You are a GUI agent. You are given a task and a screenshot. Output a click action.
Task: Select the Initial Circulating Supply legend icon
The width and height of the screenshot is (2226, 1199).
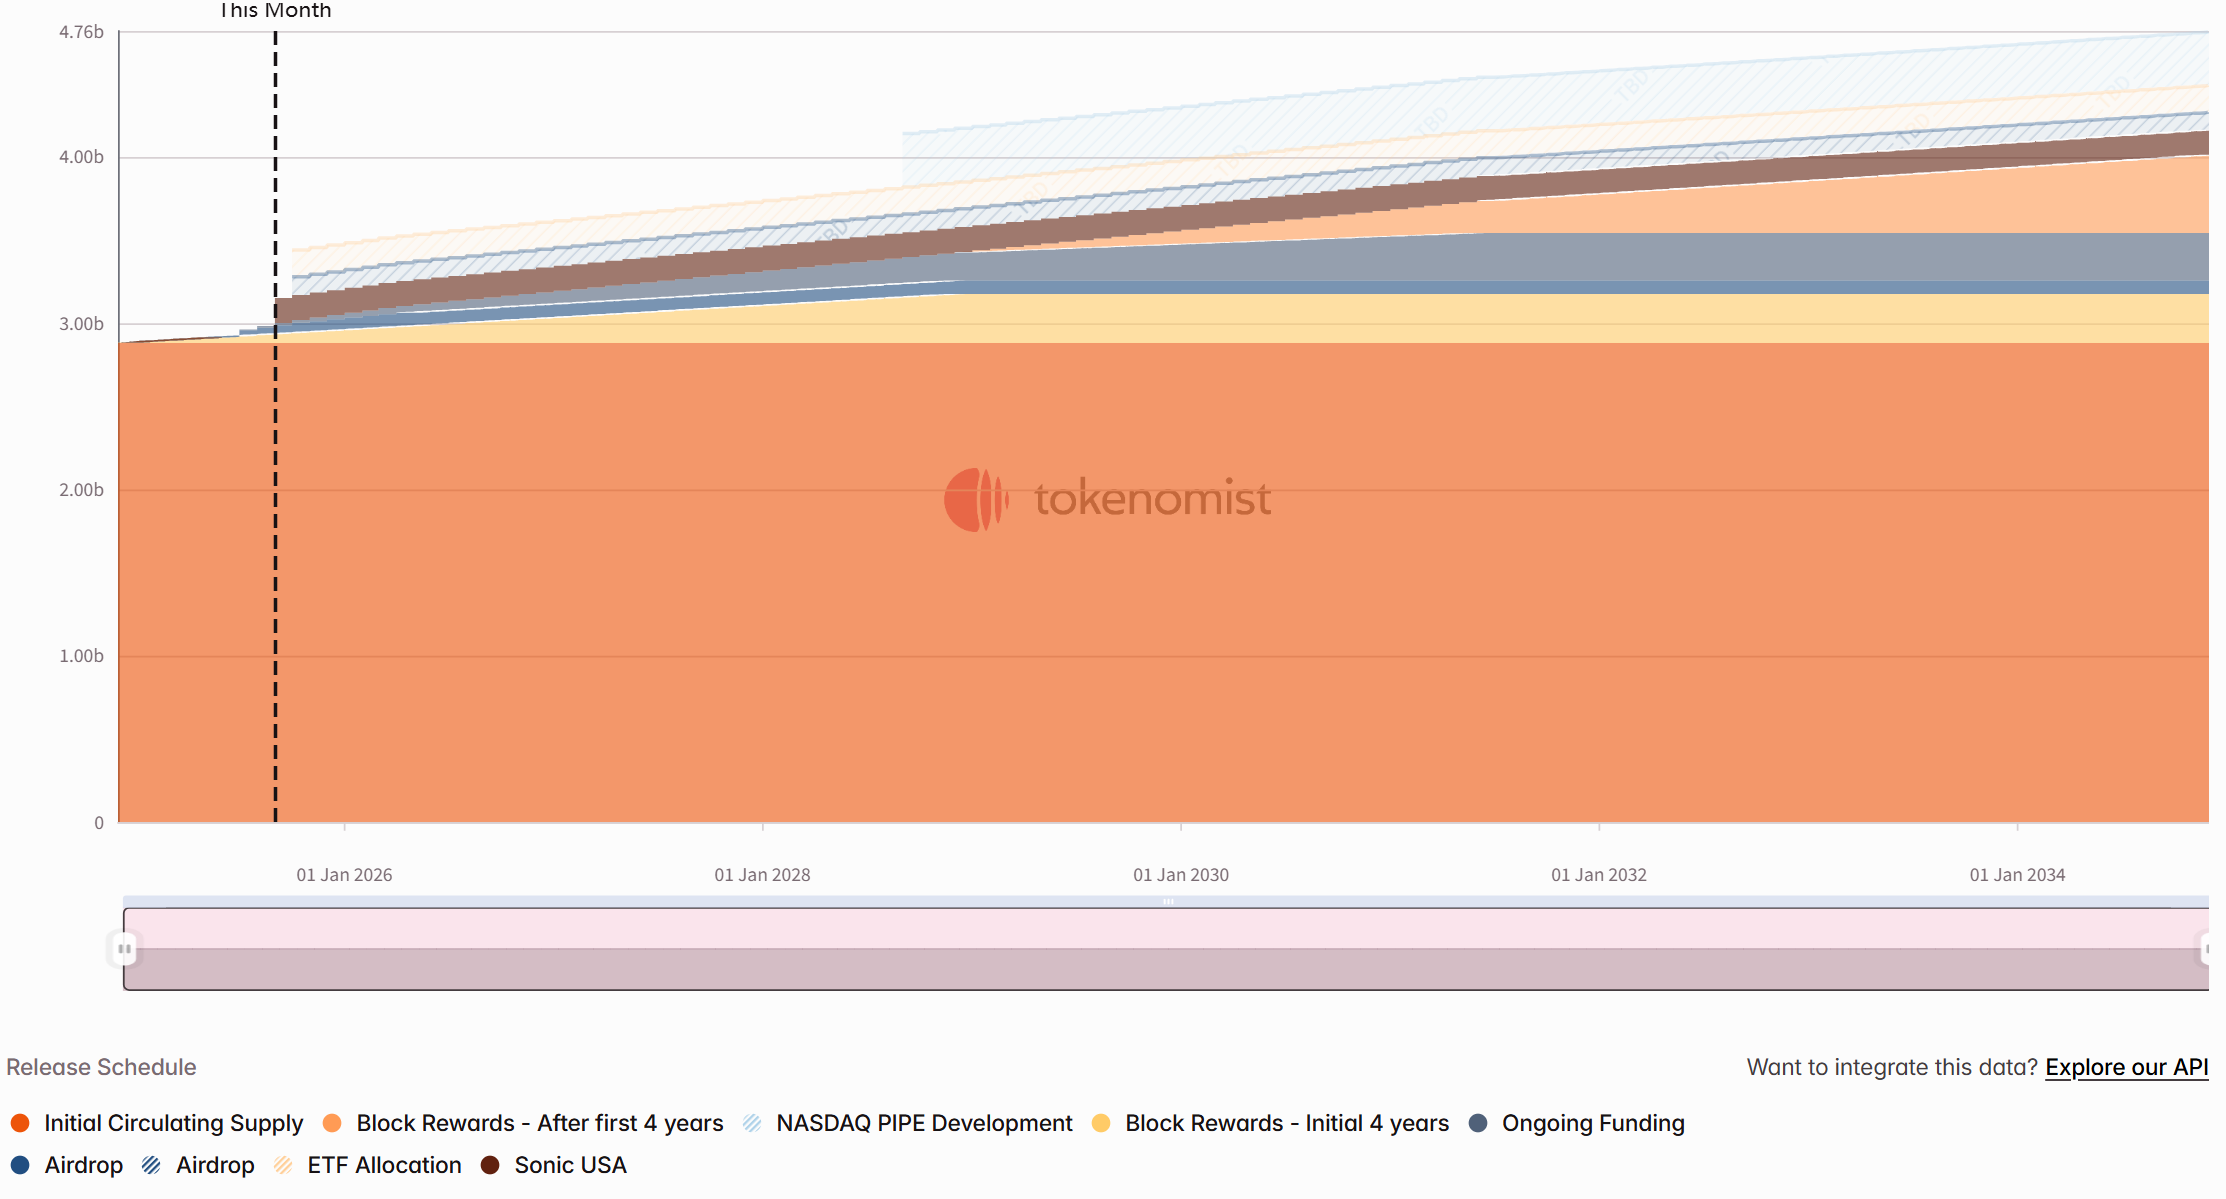pyautogui.click(x=21, y=1123)
